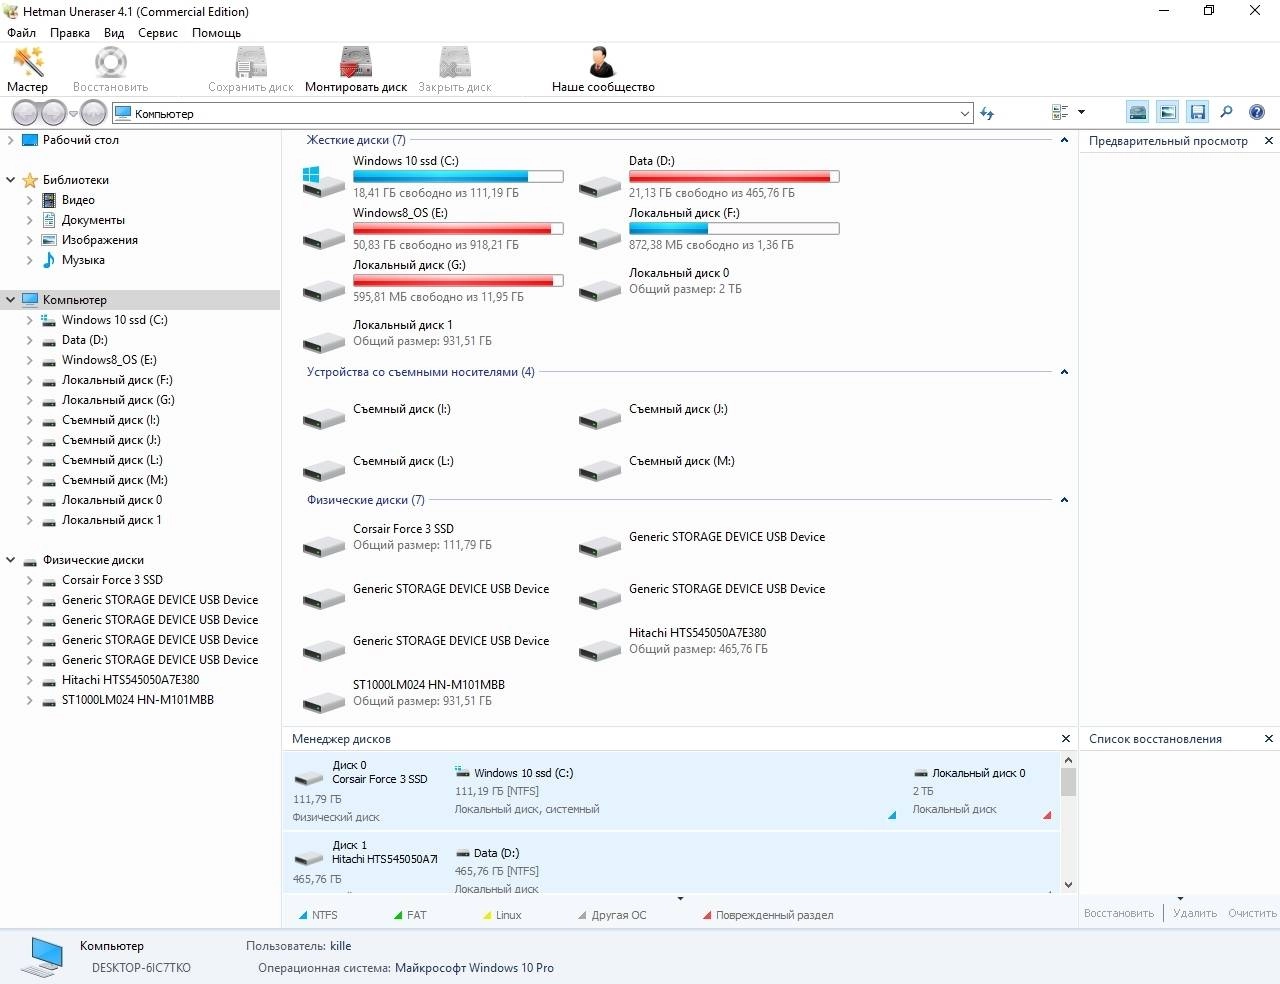Click the Удалить button
This screenshot has height=984, width=1280.
(1195, 913)
